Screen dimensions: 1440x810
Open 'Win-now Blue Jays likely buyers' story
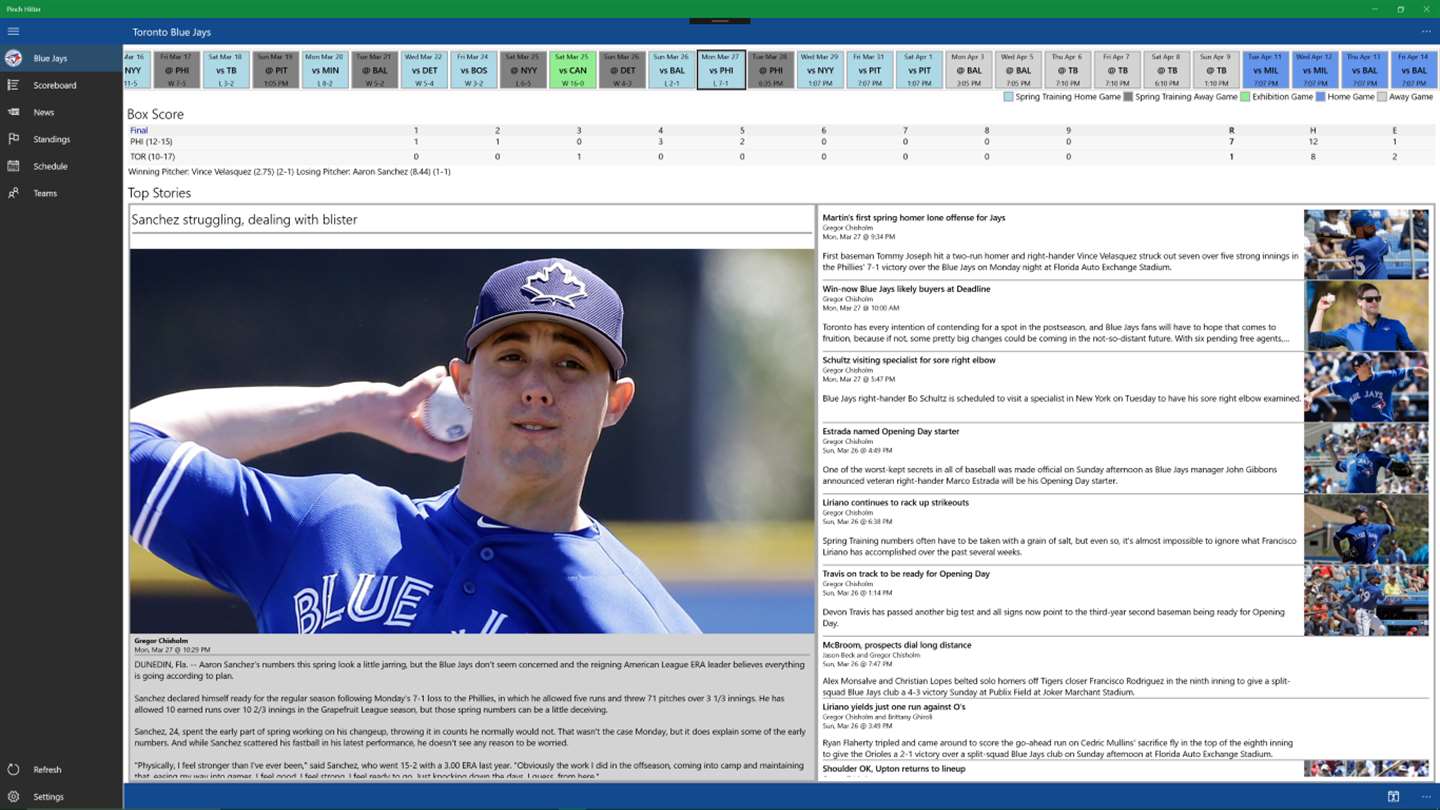point(906,289)
